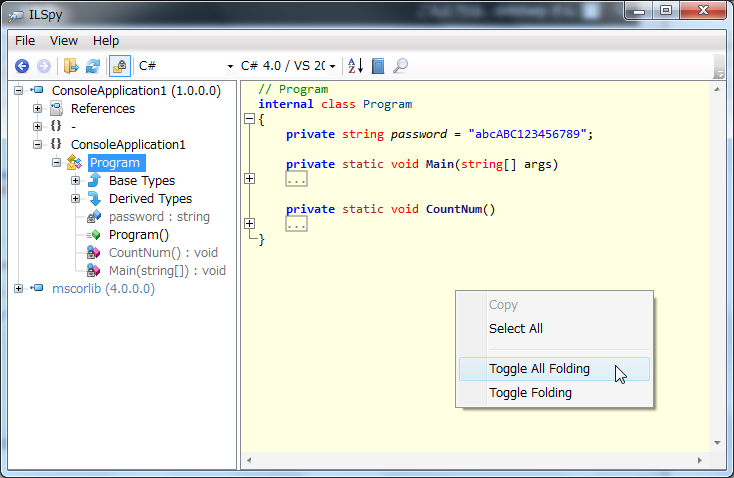Collapse the Program class code fold
The height and width of the screenshot is (478, 734).
250,119
